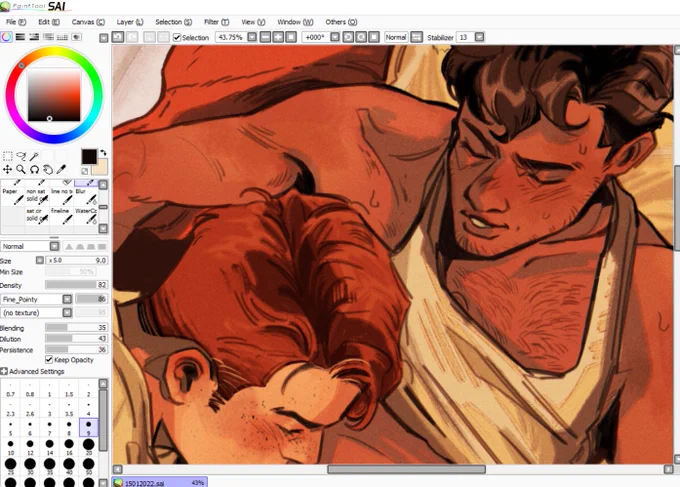Screen dimensions: 680x487
Task: Toggle the Keep Opacity checkbox
Action: (49, 360)
